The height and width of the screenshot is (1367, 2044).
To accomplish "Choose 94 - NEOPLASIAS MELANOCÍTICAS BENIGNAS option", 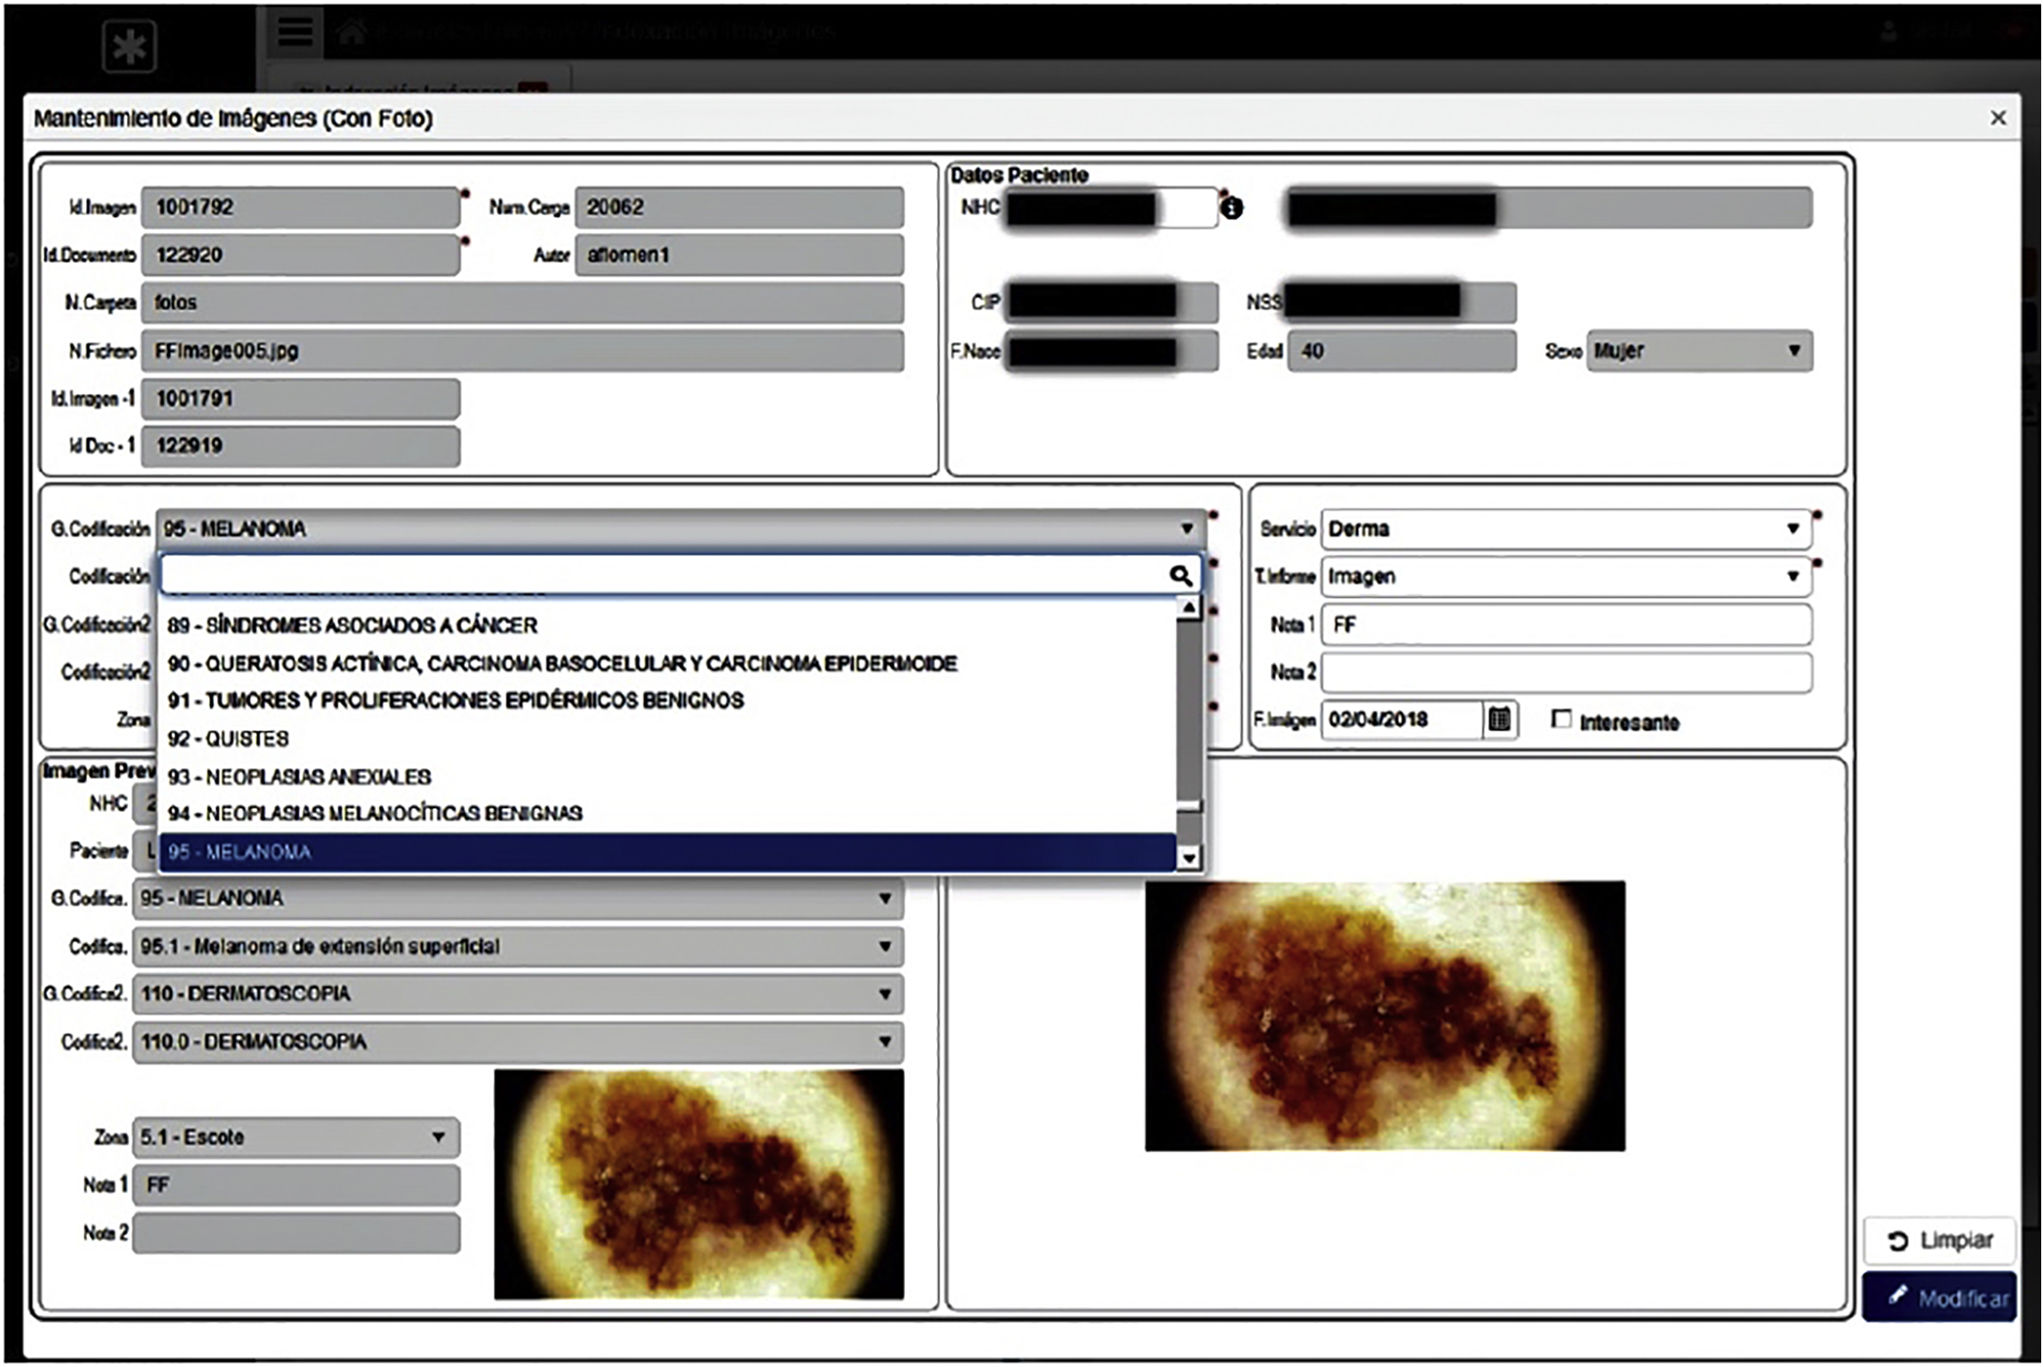I will [374, 814].
